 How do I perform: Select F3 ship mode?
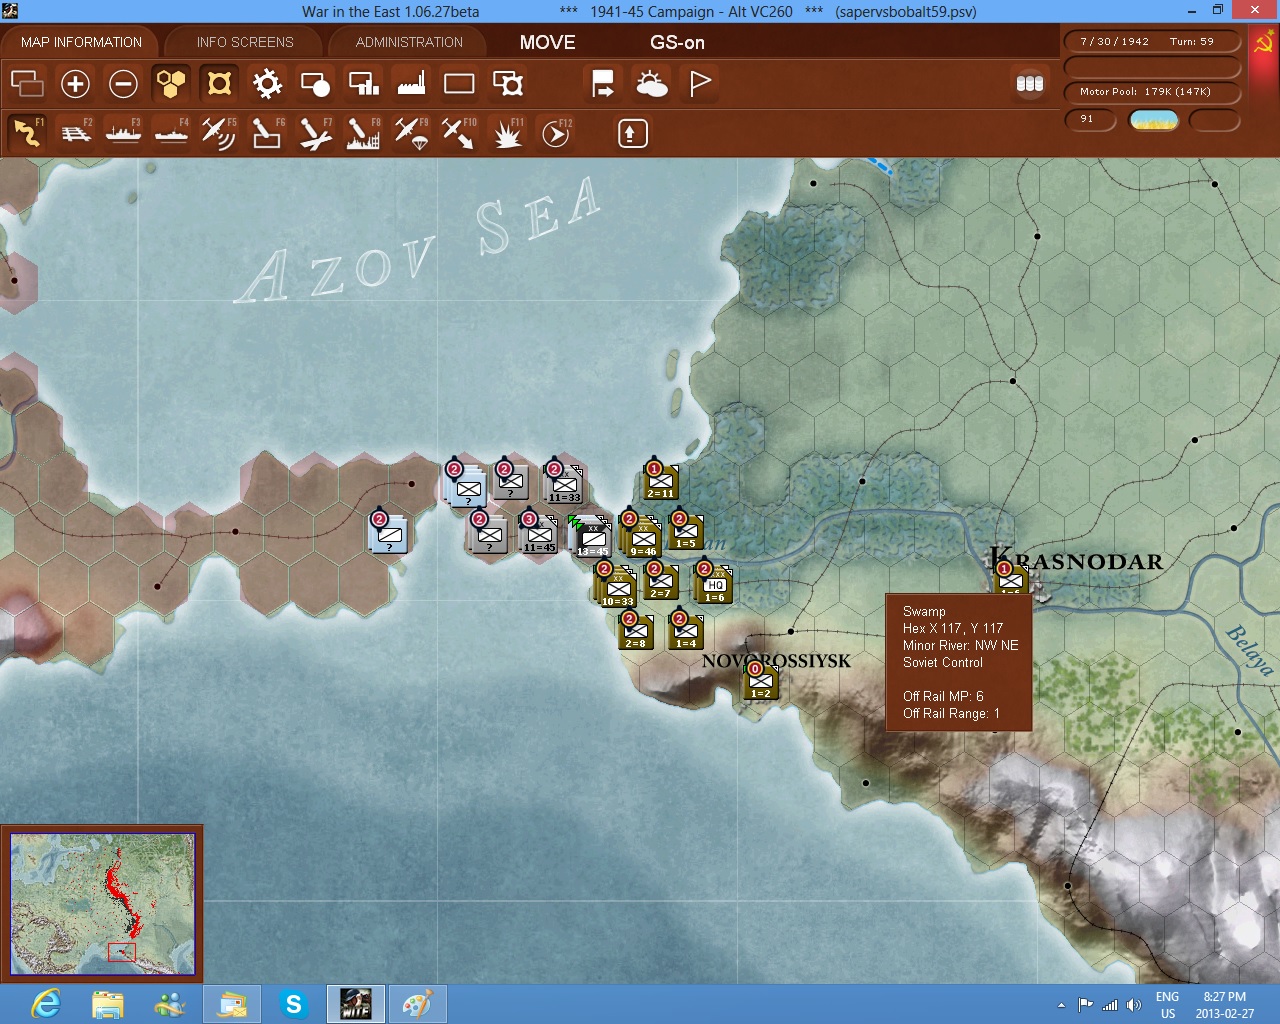[123, 132]
